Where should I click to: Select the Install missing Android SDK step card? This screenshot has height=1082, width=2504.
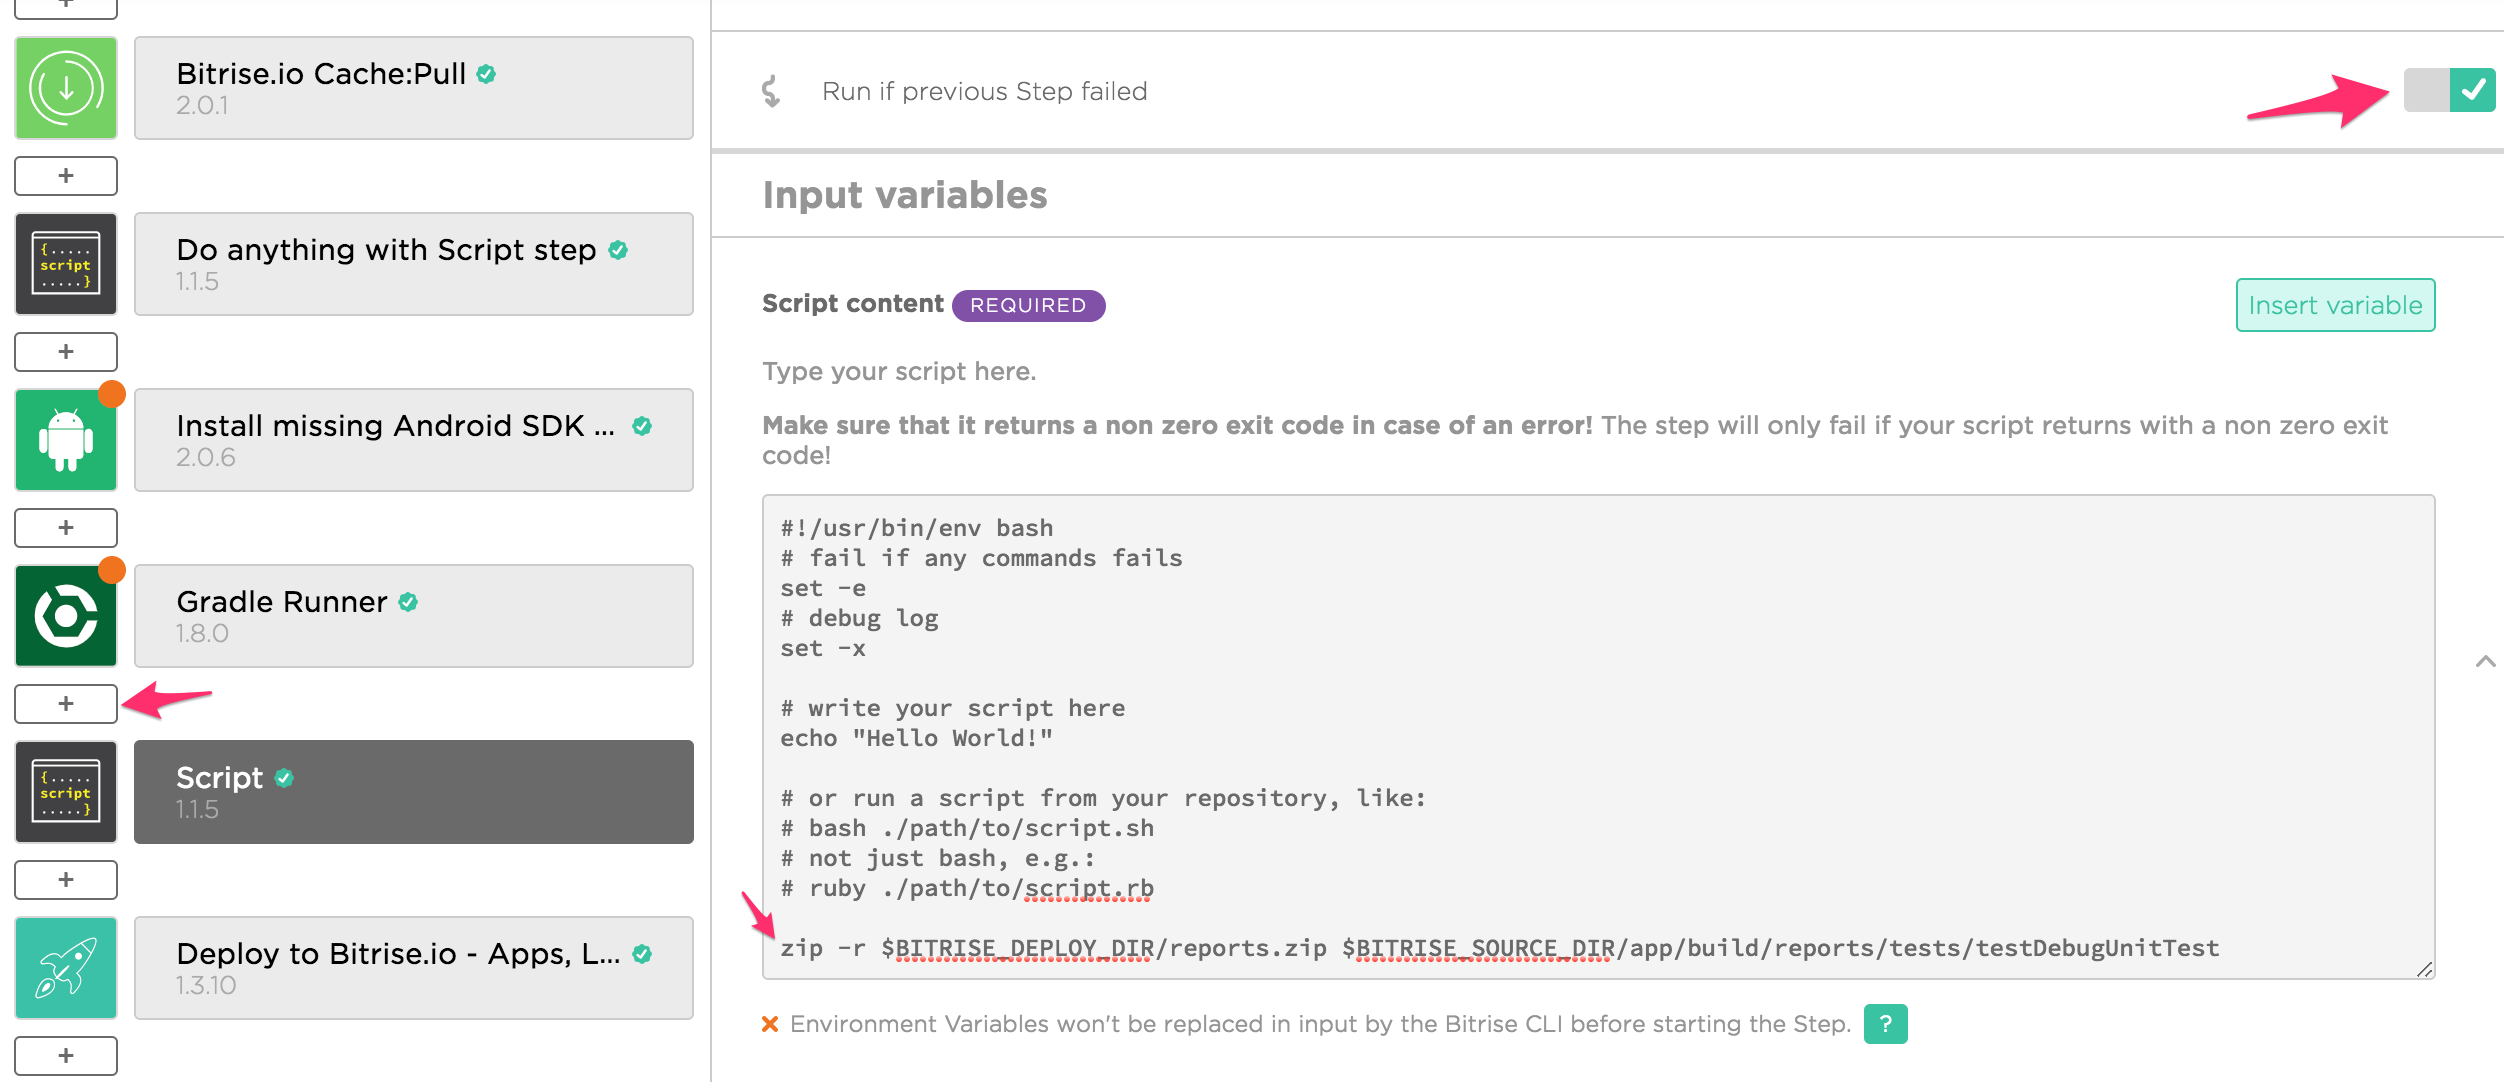point(413,440)
